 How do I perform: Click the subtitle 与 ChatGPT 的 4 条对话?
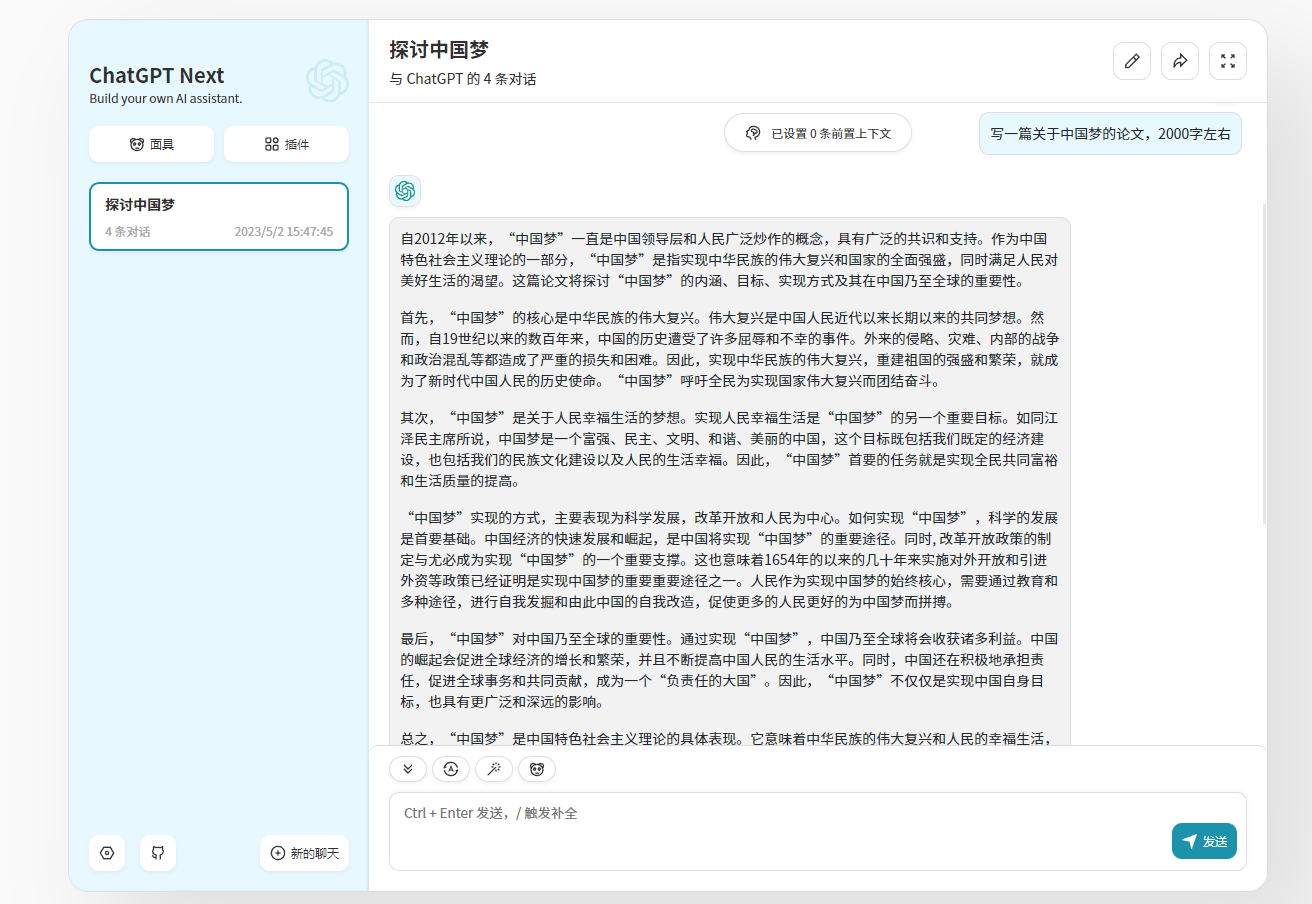pyautogui.click(x=463, y=79)
